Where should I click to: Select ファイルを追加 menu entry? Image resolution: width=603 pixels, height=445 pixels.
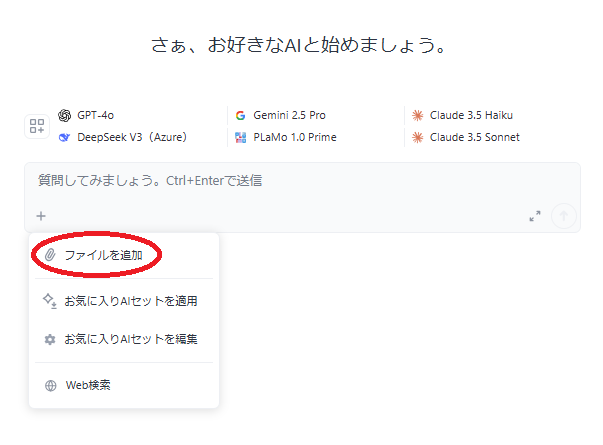pos(124,255)
